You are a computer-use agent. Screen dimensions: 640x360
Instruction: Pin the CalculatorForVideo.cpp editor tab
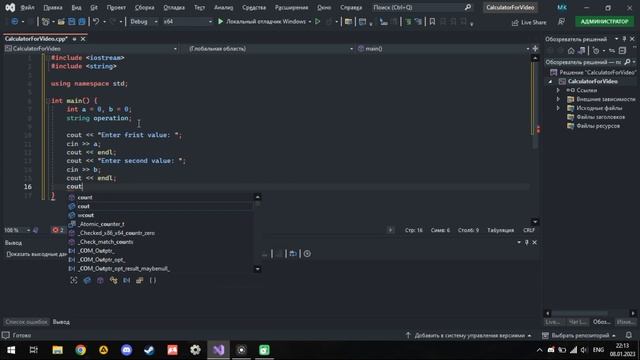pyautogui.click(x=74, y=39)
